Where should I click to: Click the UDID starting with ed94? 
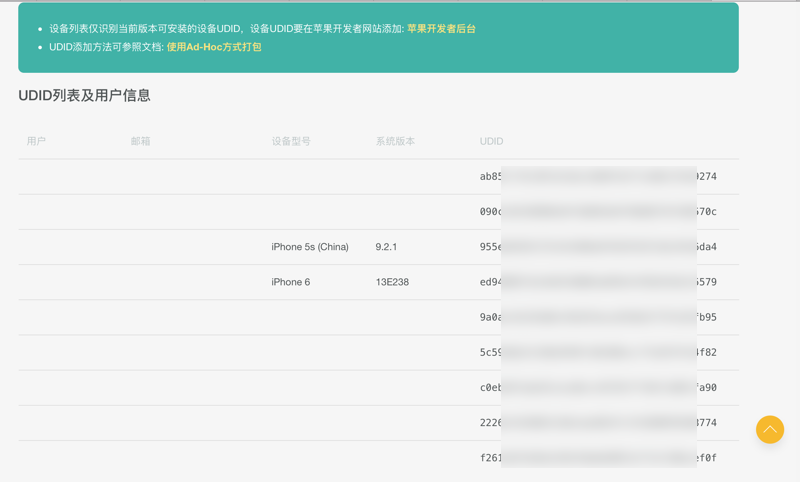coord(598,282)
